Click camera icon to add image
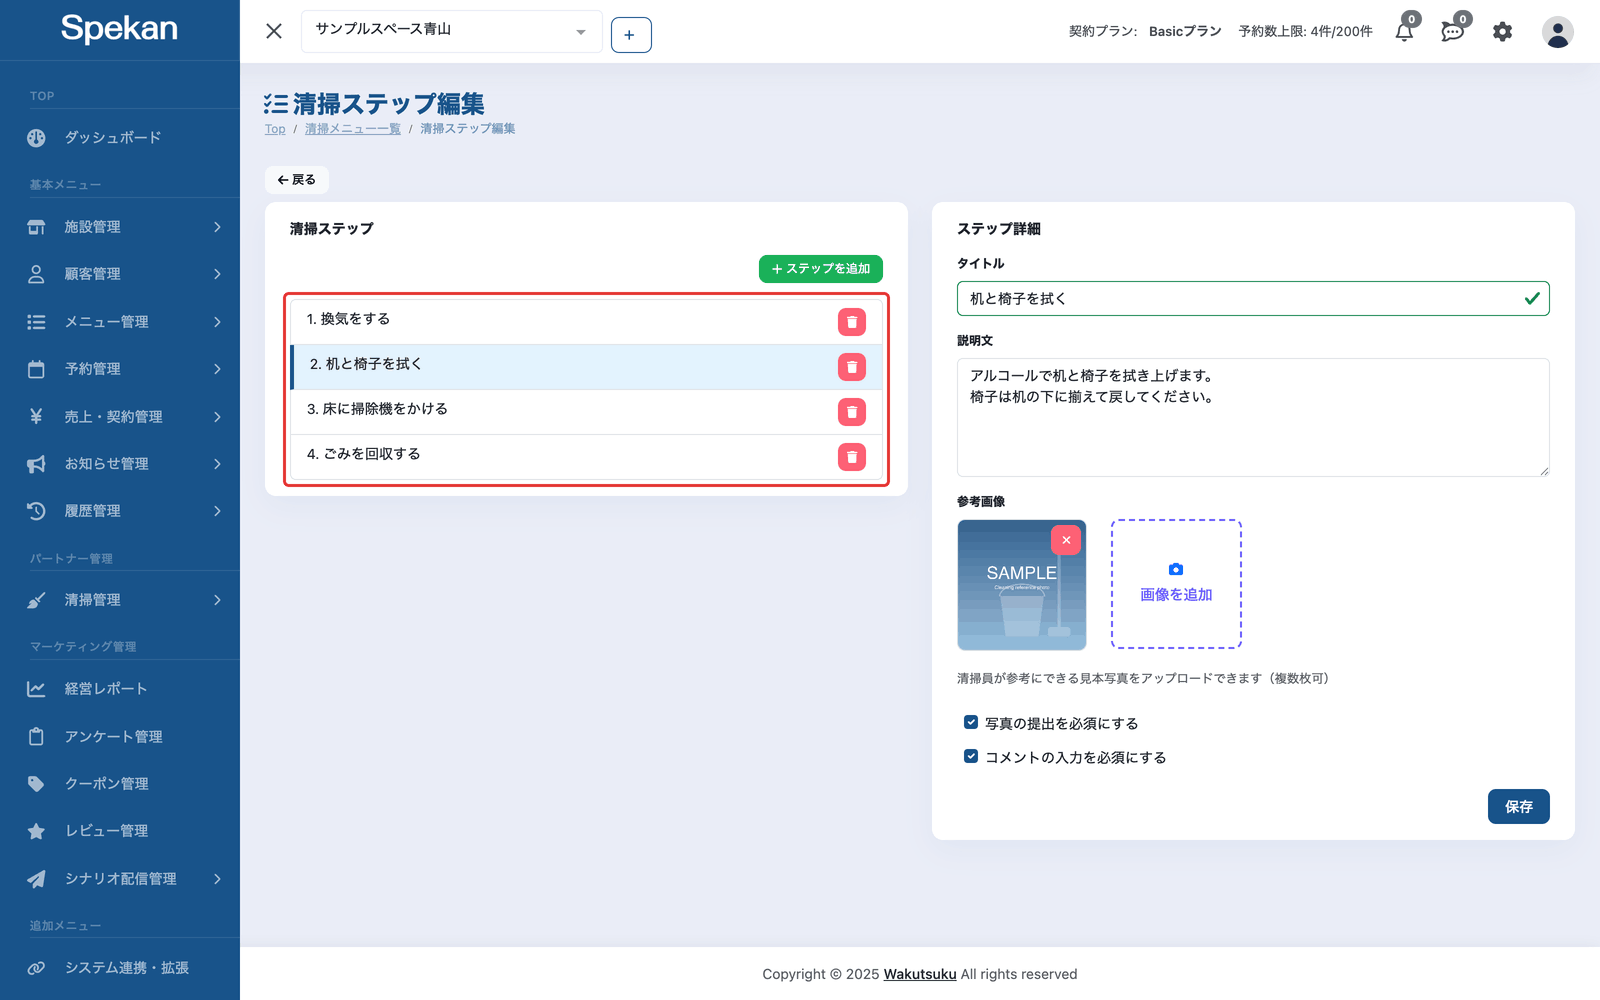This screenshot has height=1000, width=1600. [1176, 569]
